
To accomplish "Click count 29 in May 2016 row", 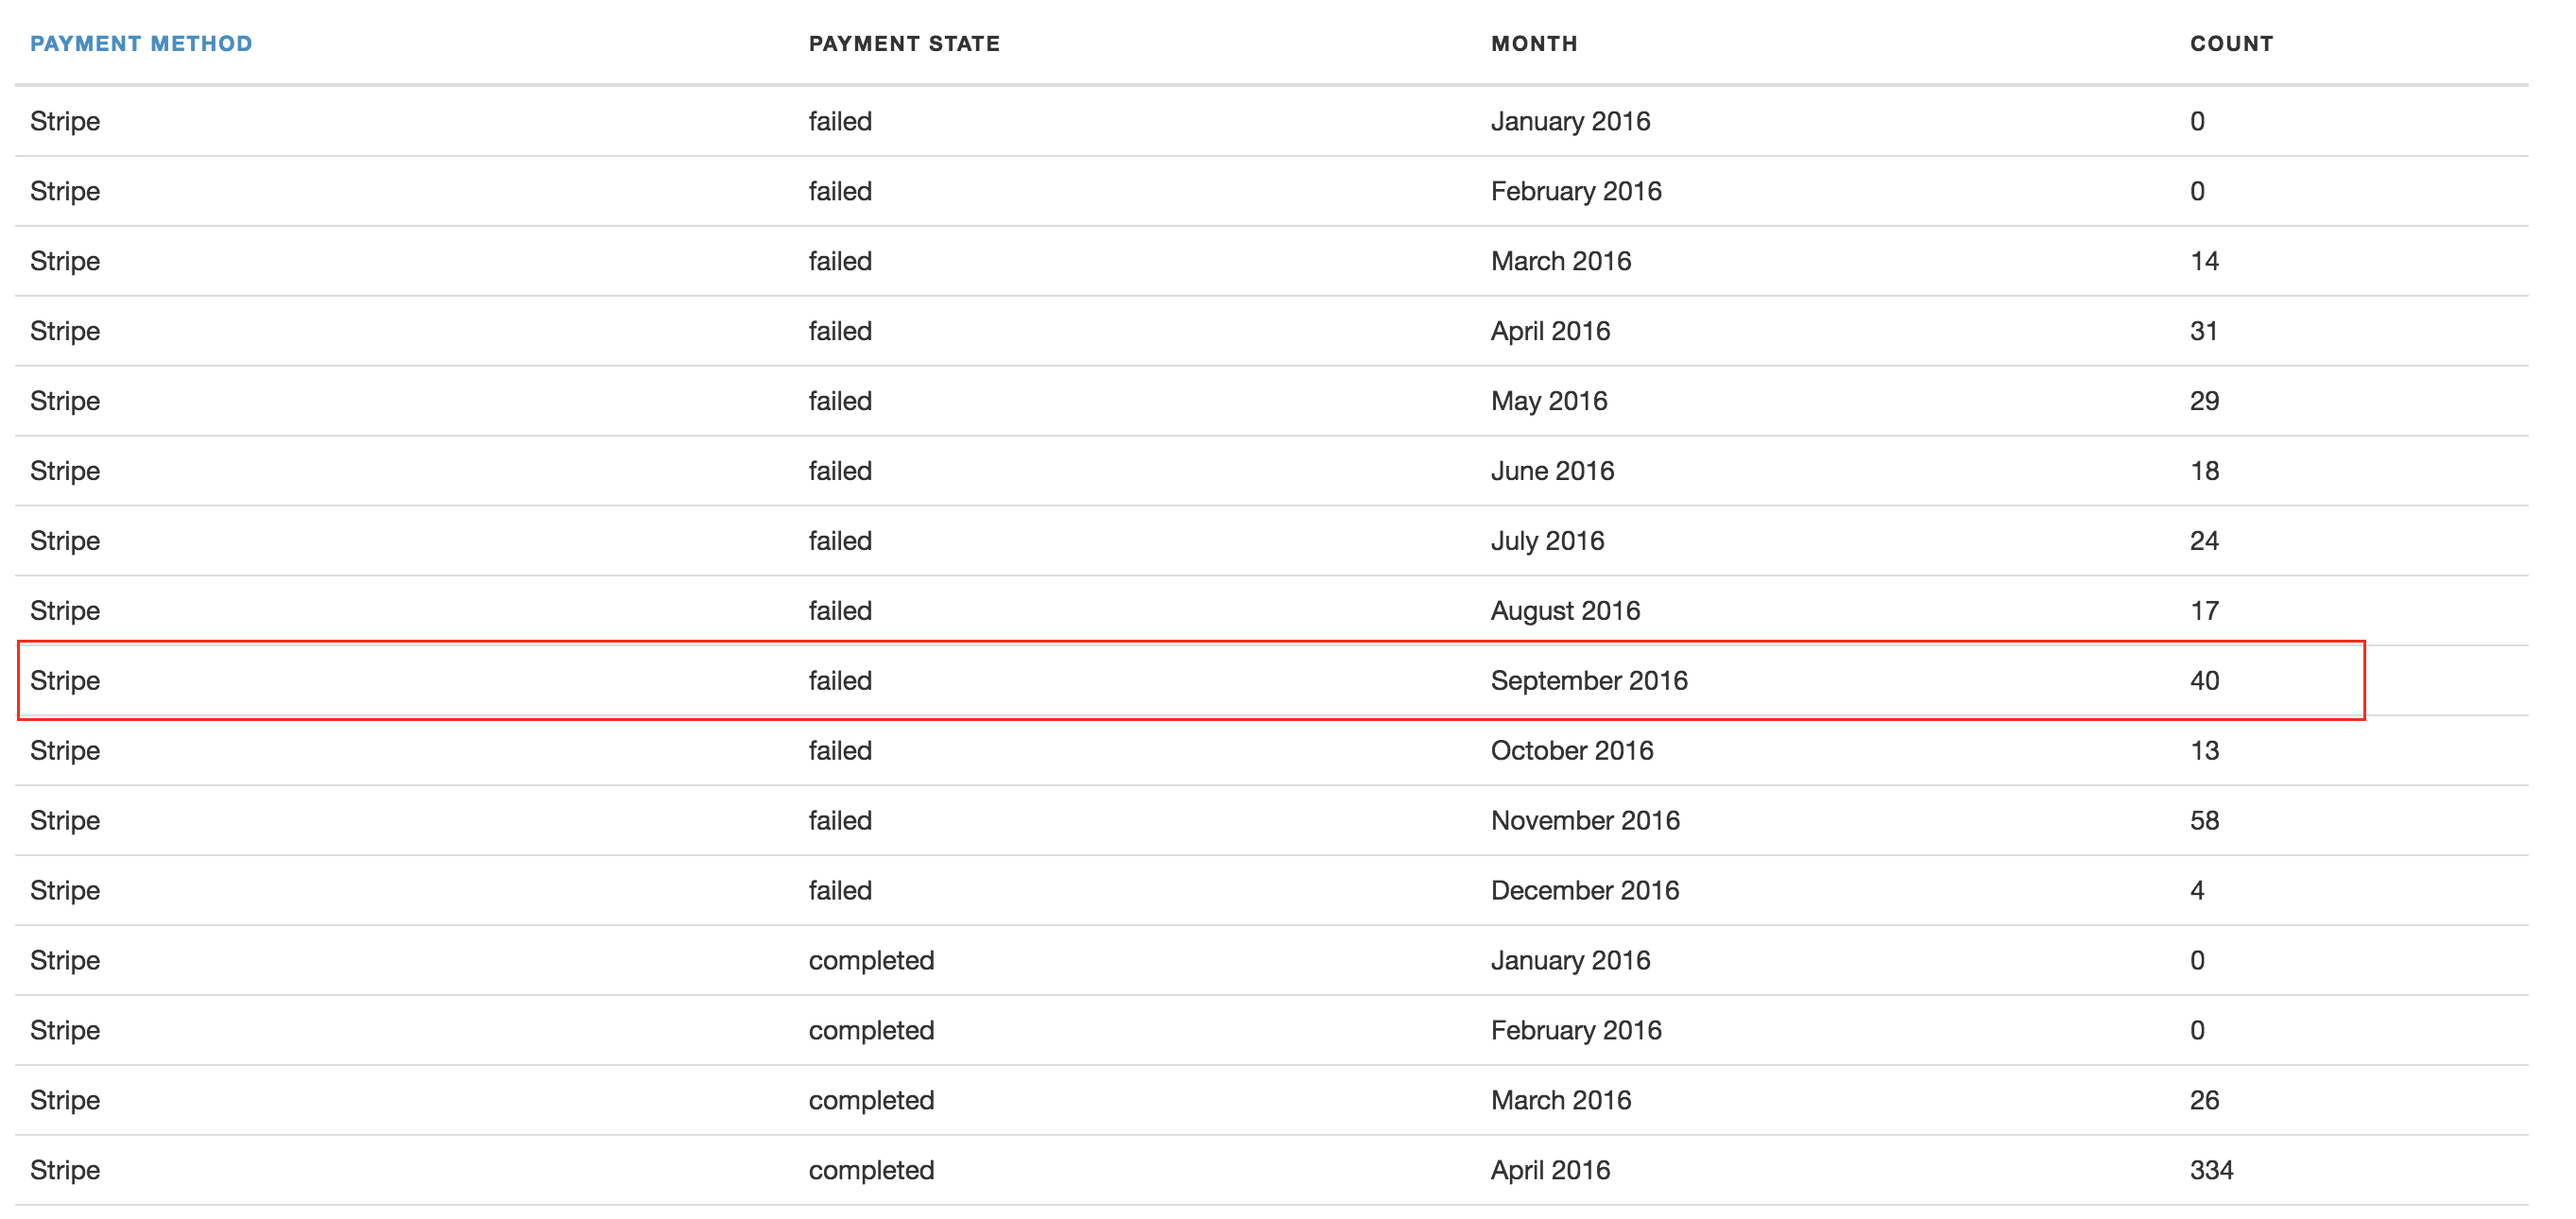I will (x=2204, y=401).
